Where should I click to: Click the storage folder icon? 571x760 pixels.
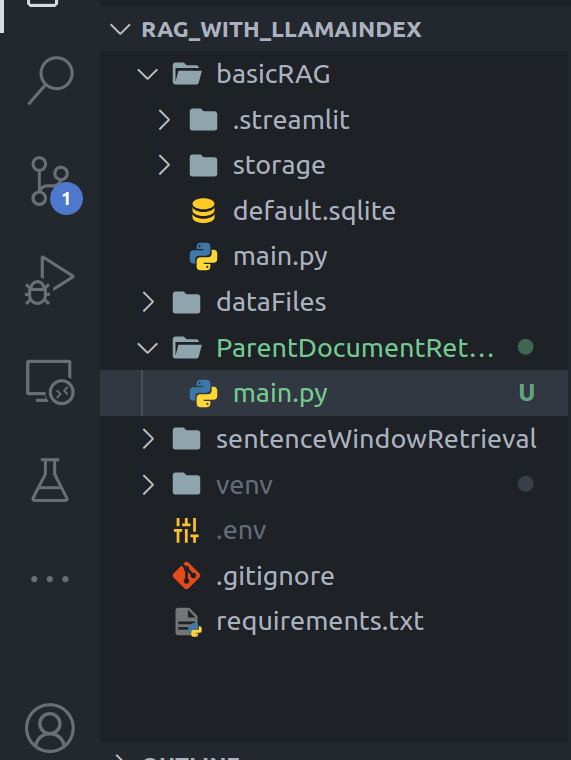tap(203, 165)
